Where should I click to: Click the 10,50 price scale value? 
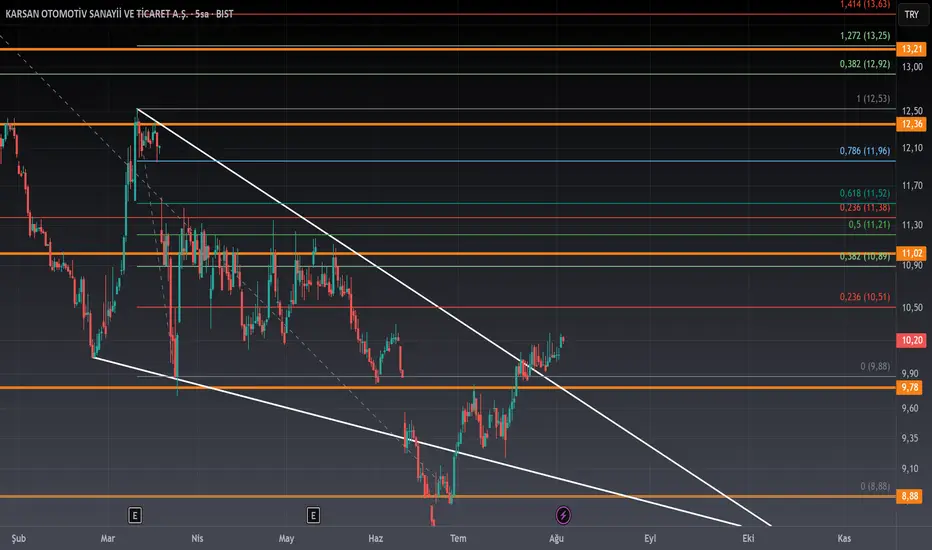click(x=912, y=307)
